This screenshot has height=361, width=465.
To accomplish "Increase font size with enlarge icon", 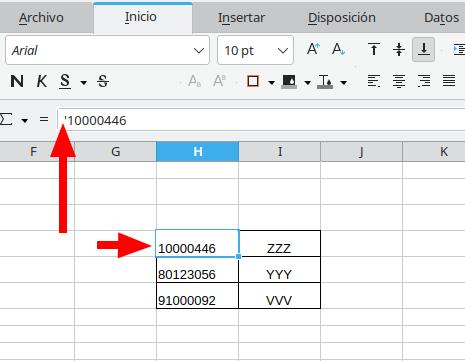I will click(313, 49).
